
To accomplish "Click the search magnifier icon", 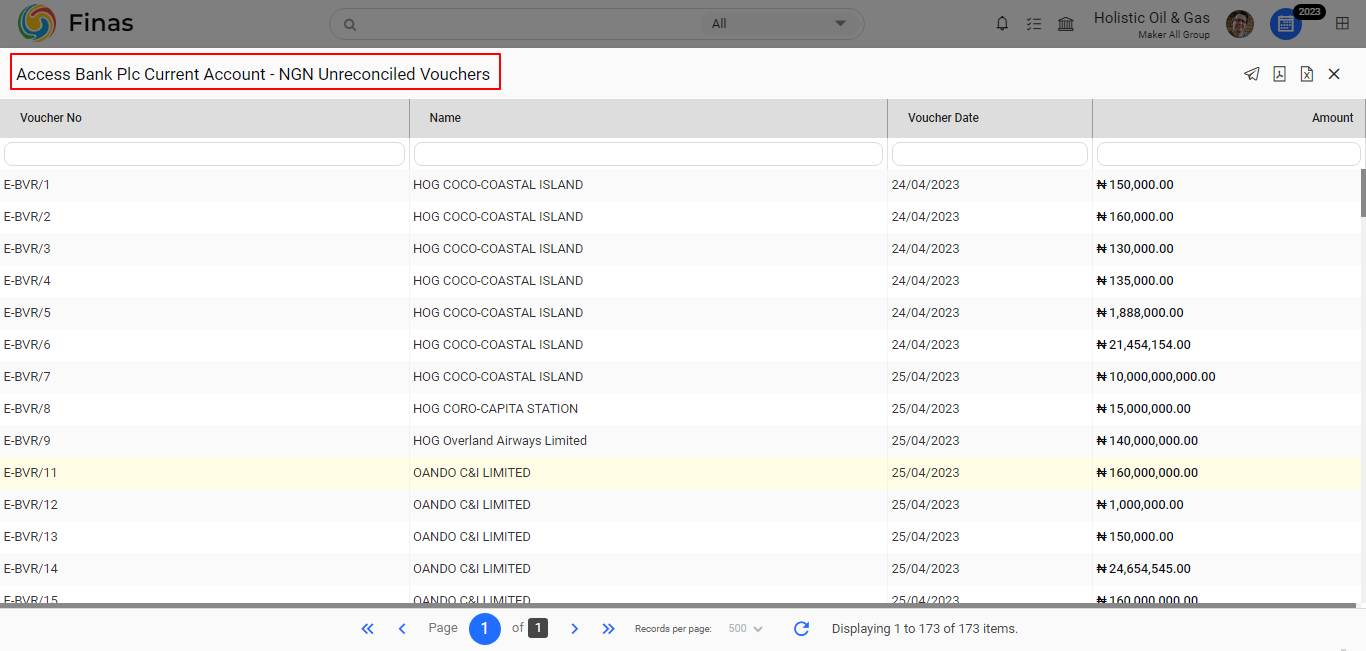I will click(350, 24).
